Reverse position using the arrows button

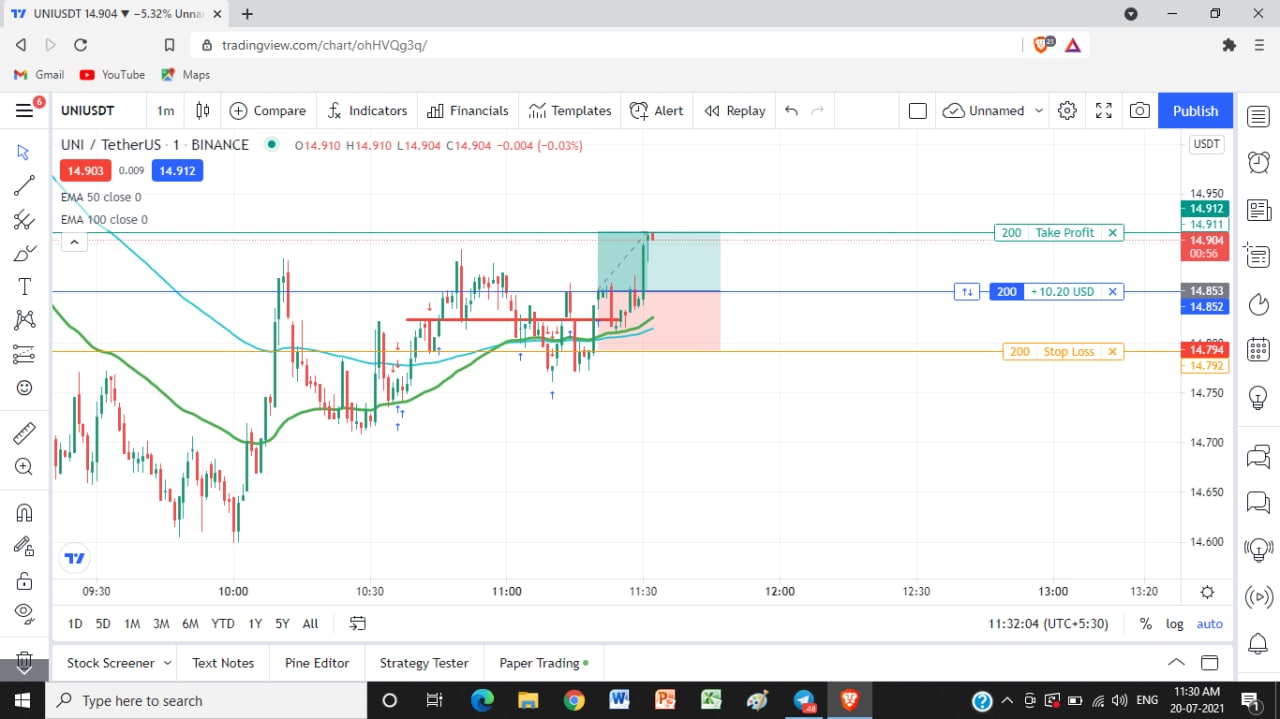tap(967, 292)
